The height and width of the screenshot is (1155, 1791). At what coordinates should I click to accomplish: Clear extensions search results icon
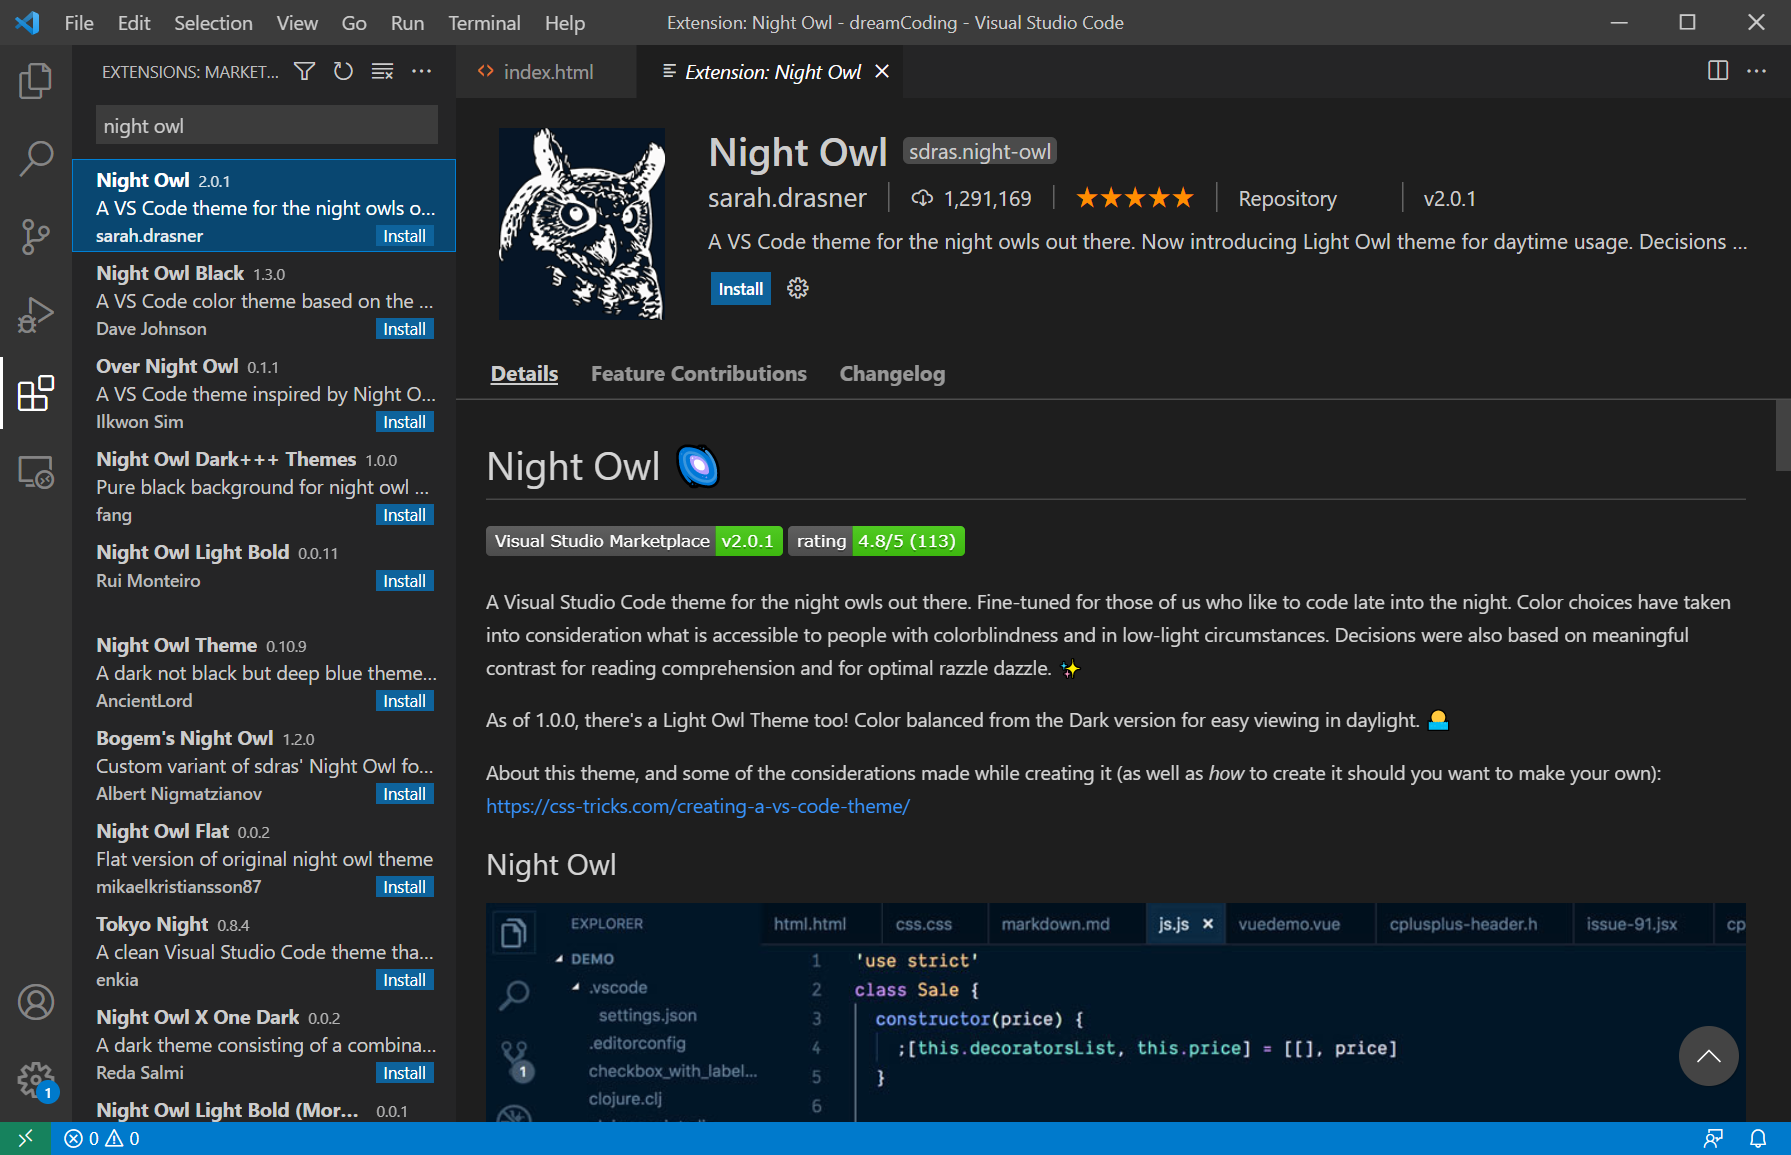(x=383, y=71)
